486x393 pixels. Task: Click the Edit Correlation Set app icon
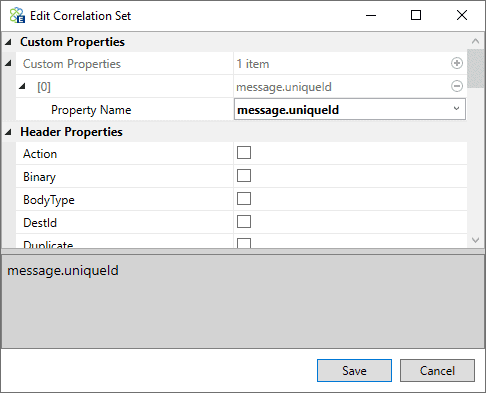17,15
